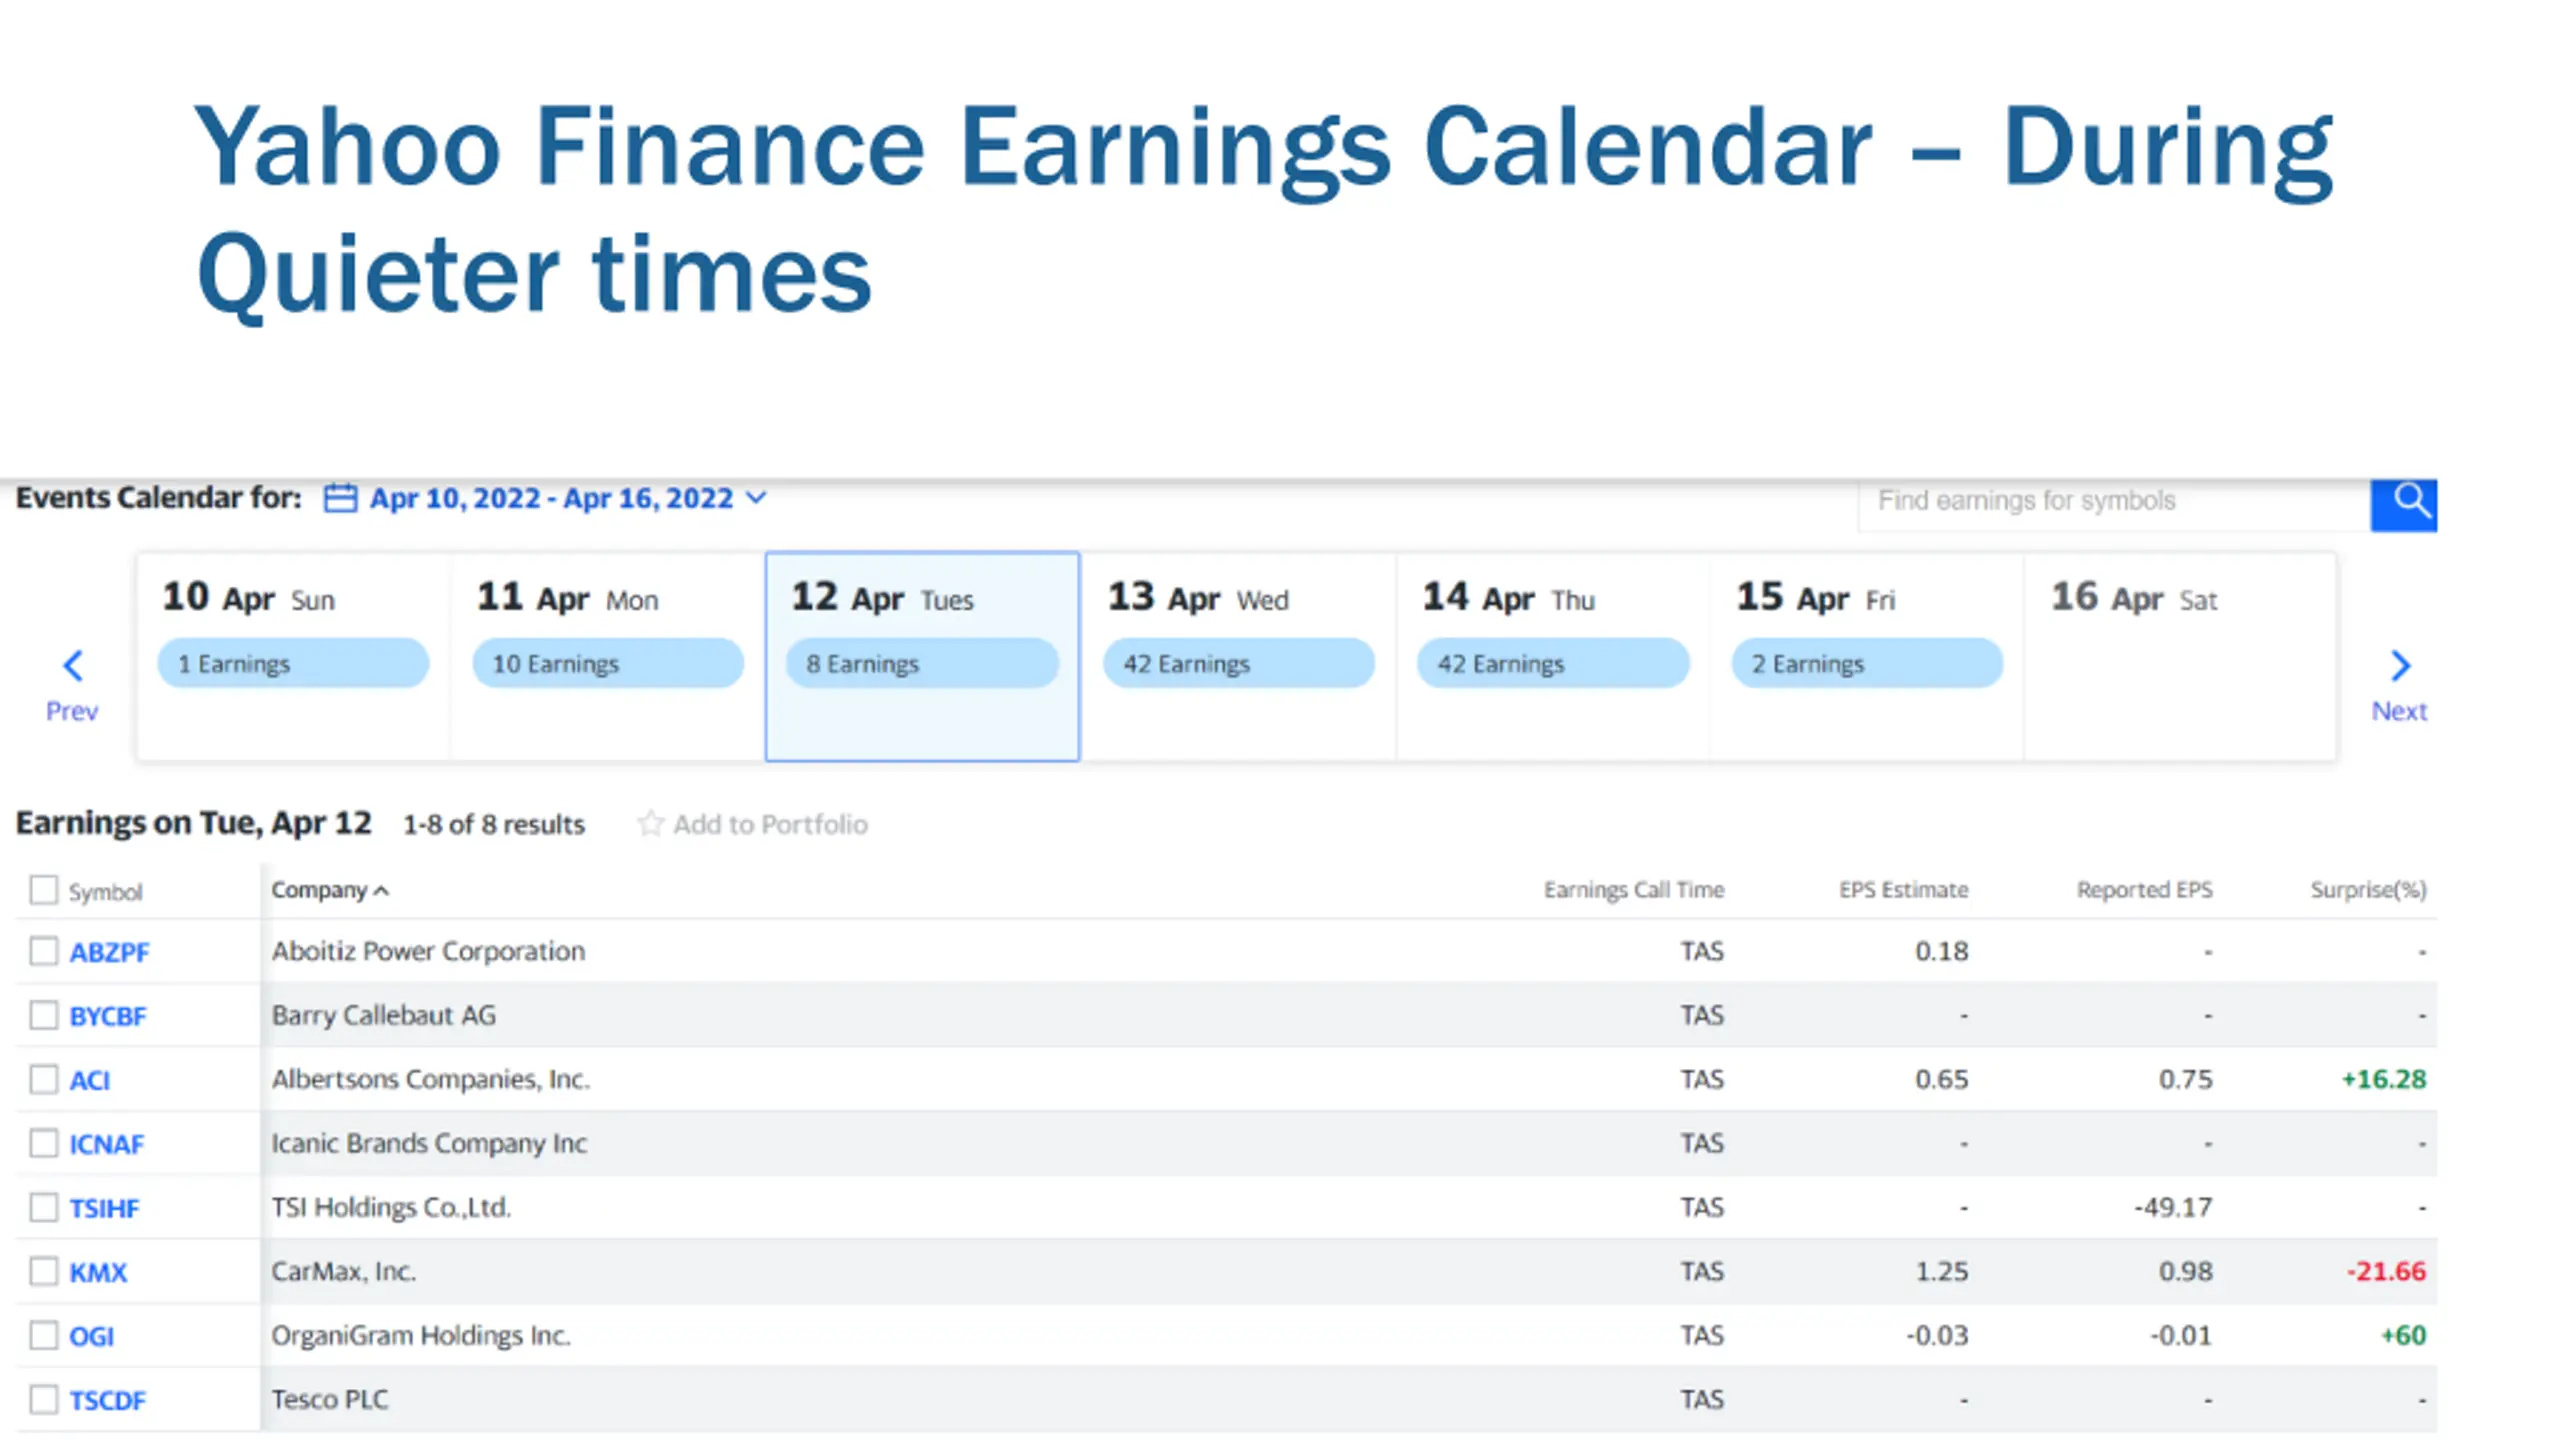The height and width of the screenshot is (1440, 2560).
Task: Click the Add to Portfolio text
Action: click(x=770, y=824)
